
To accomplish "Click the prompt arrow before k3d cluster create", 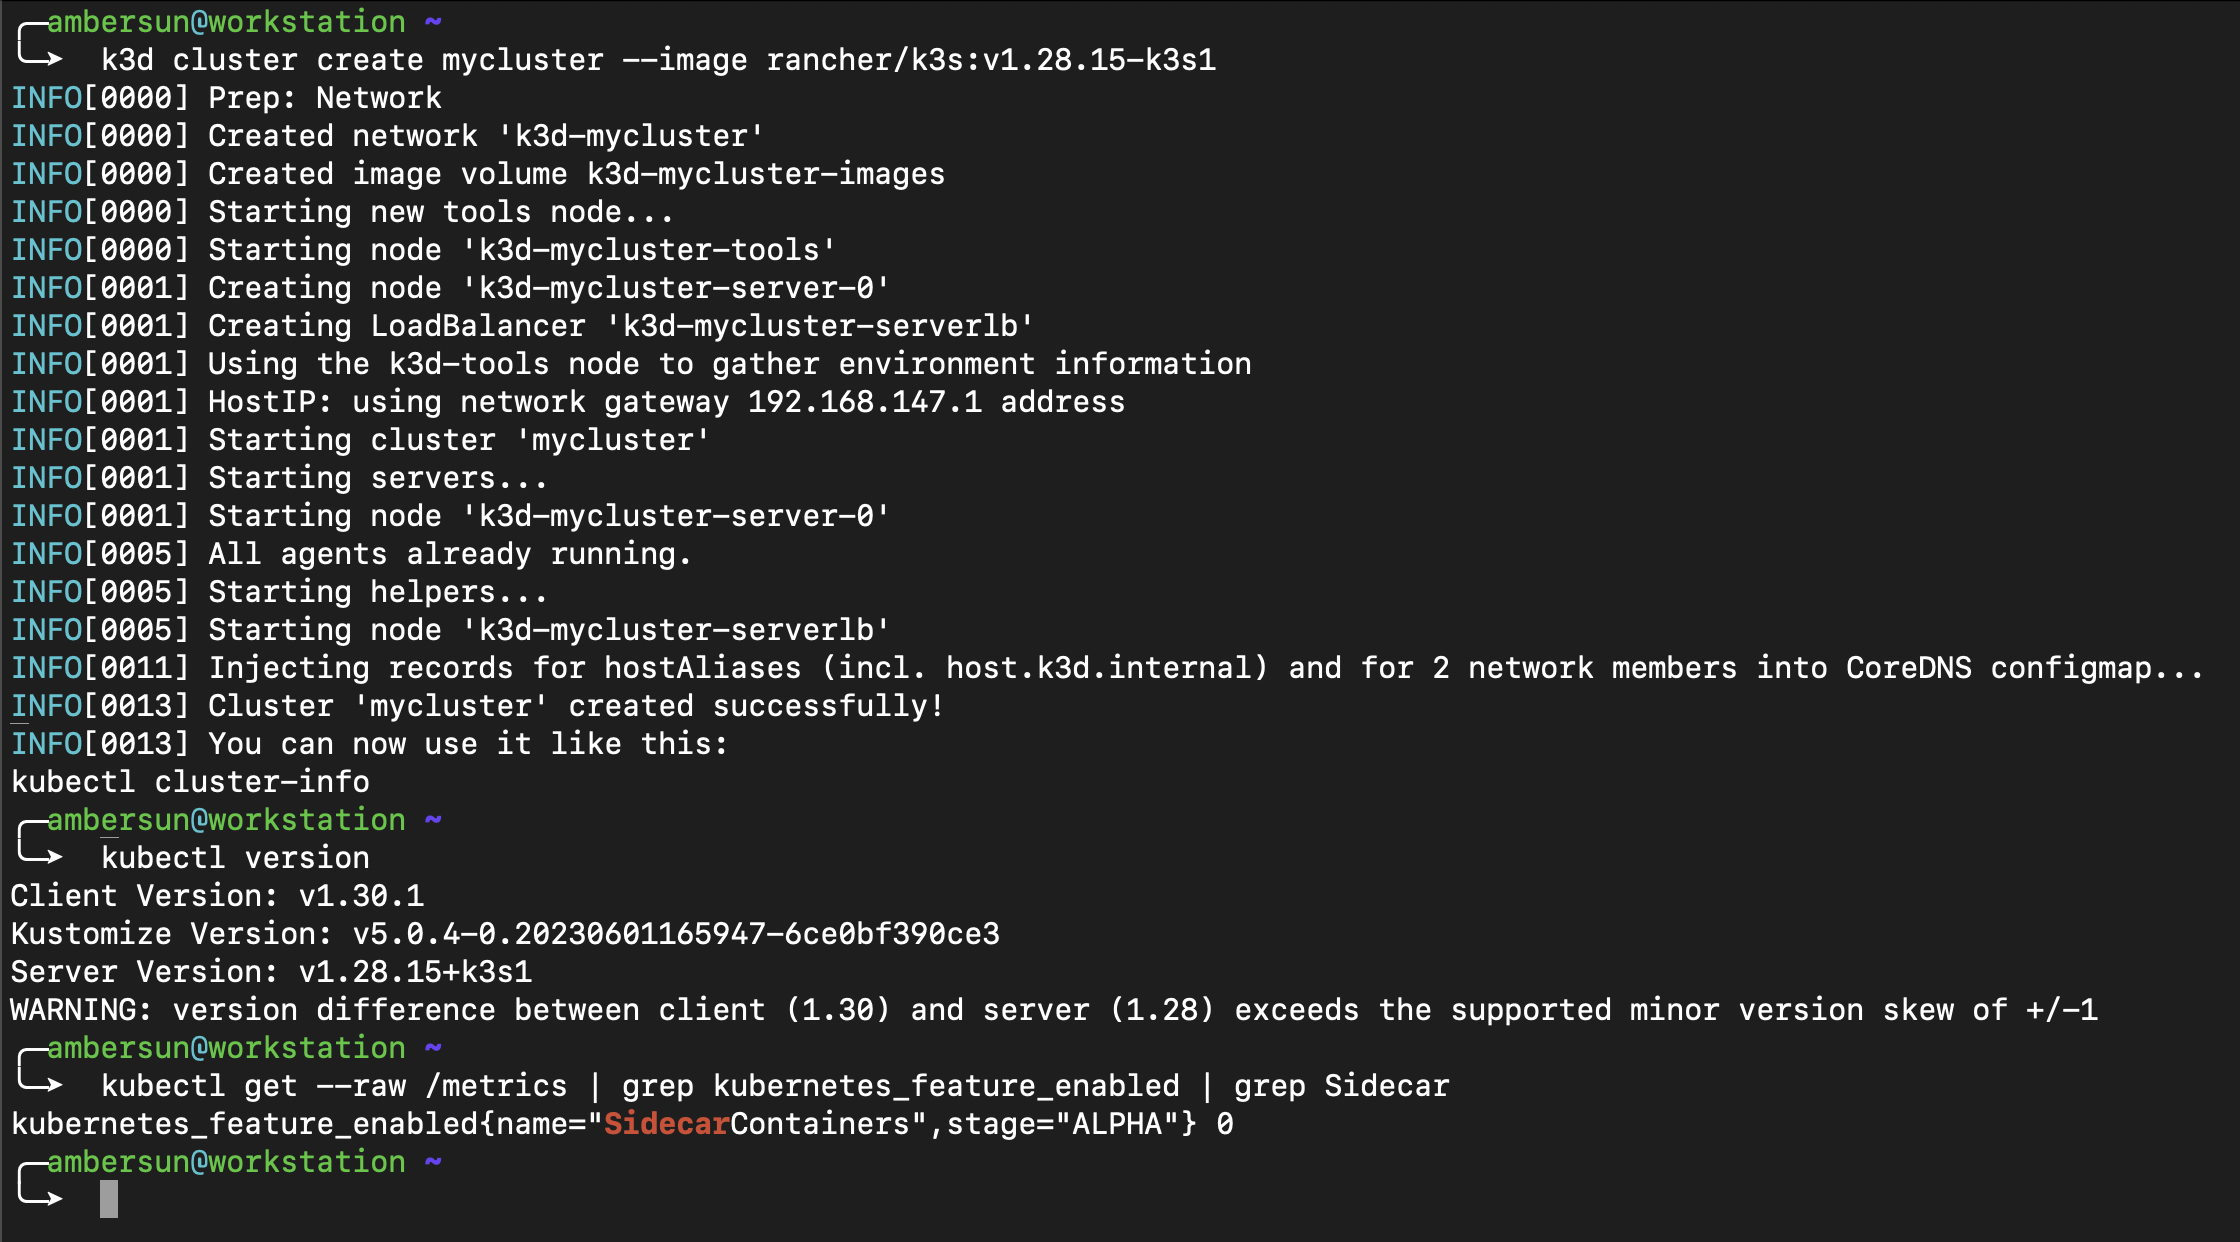I will click(40, 50).
